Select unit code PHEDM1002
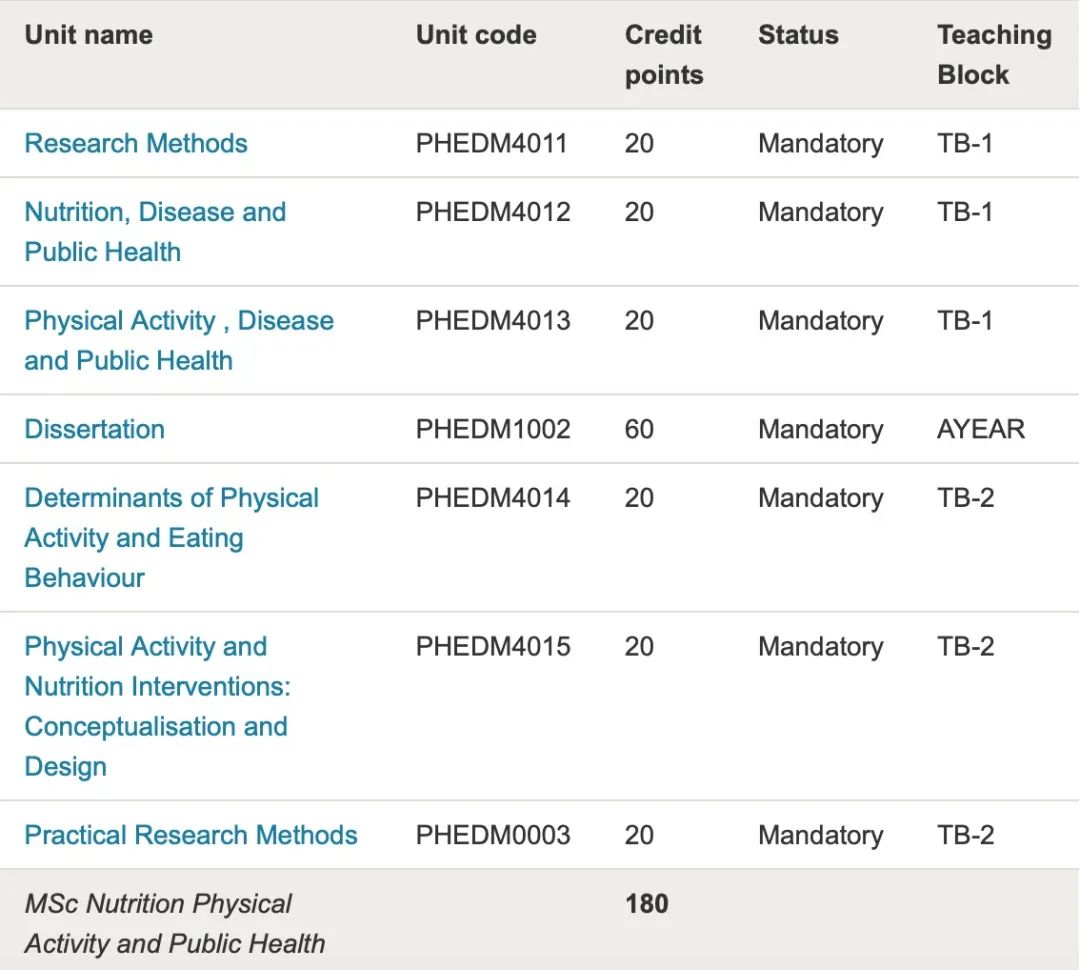Viewport: 1080px width, 970px height. [x=493, y=429]
